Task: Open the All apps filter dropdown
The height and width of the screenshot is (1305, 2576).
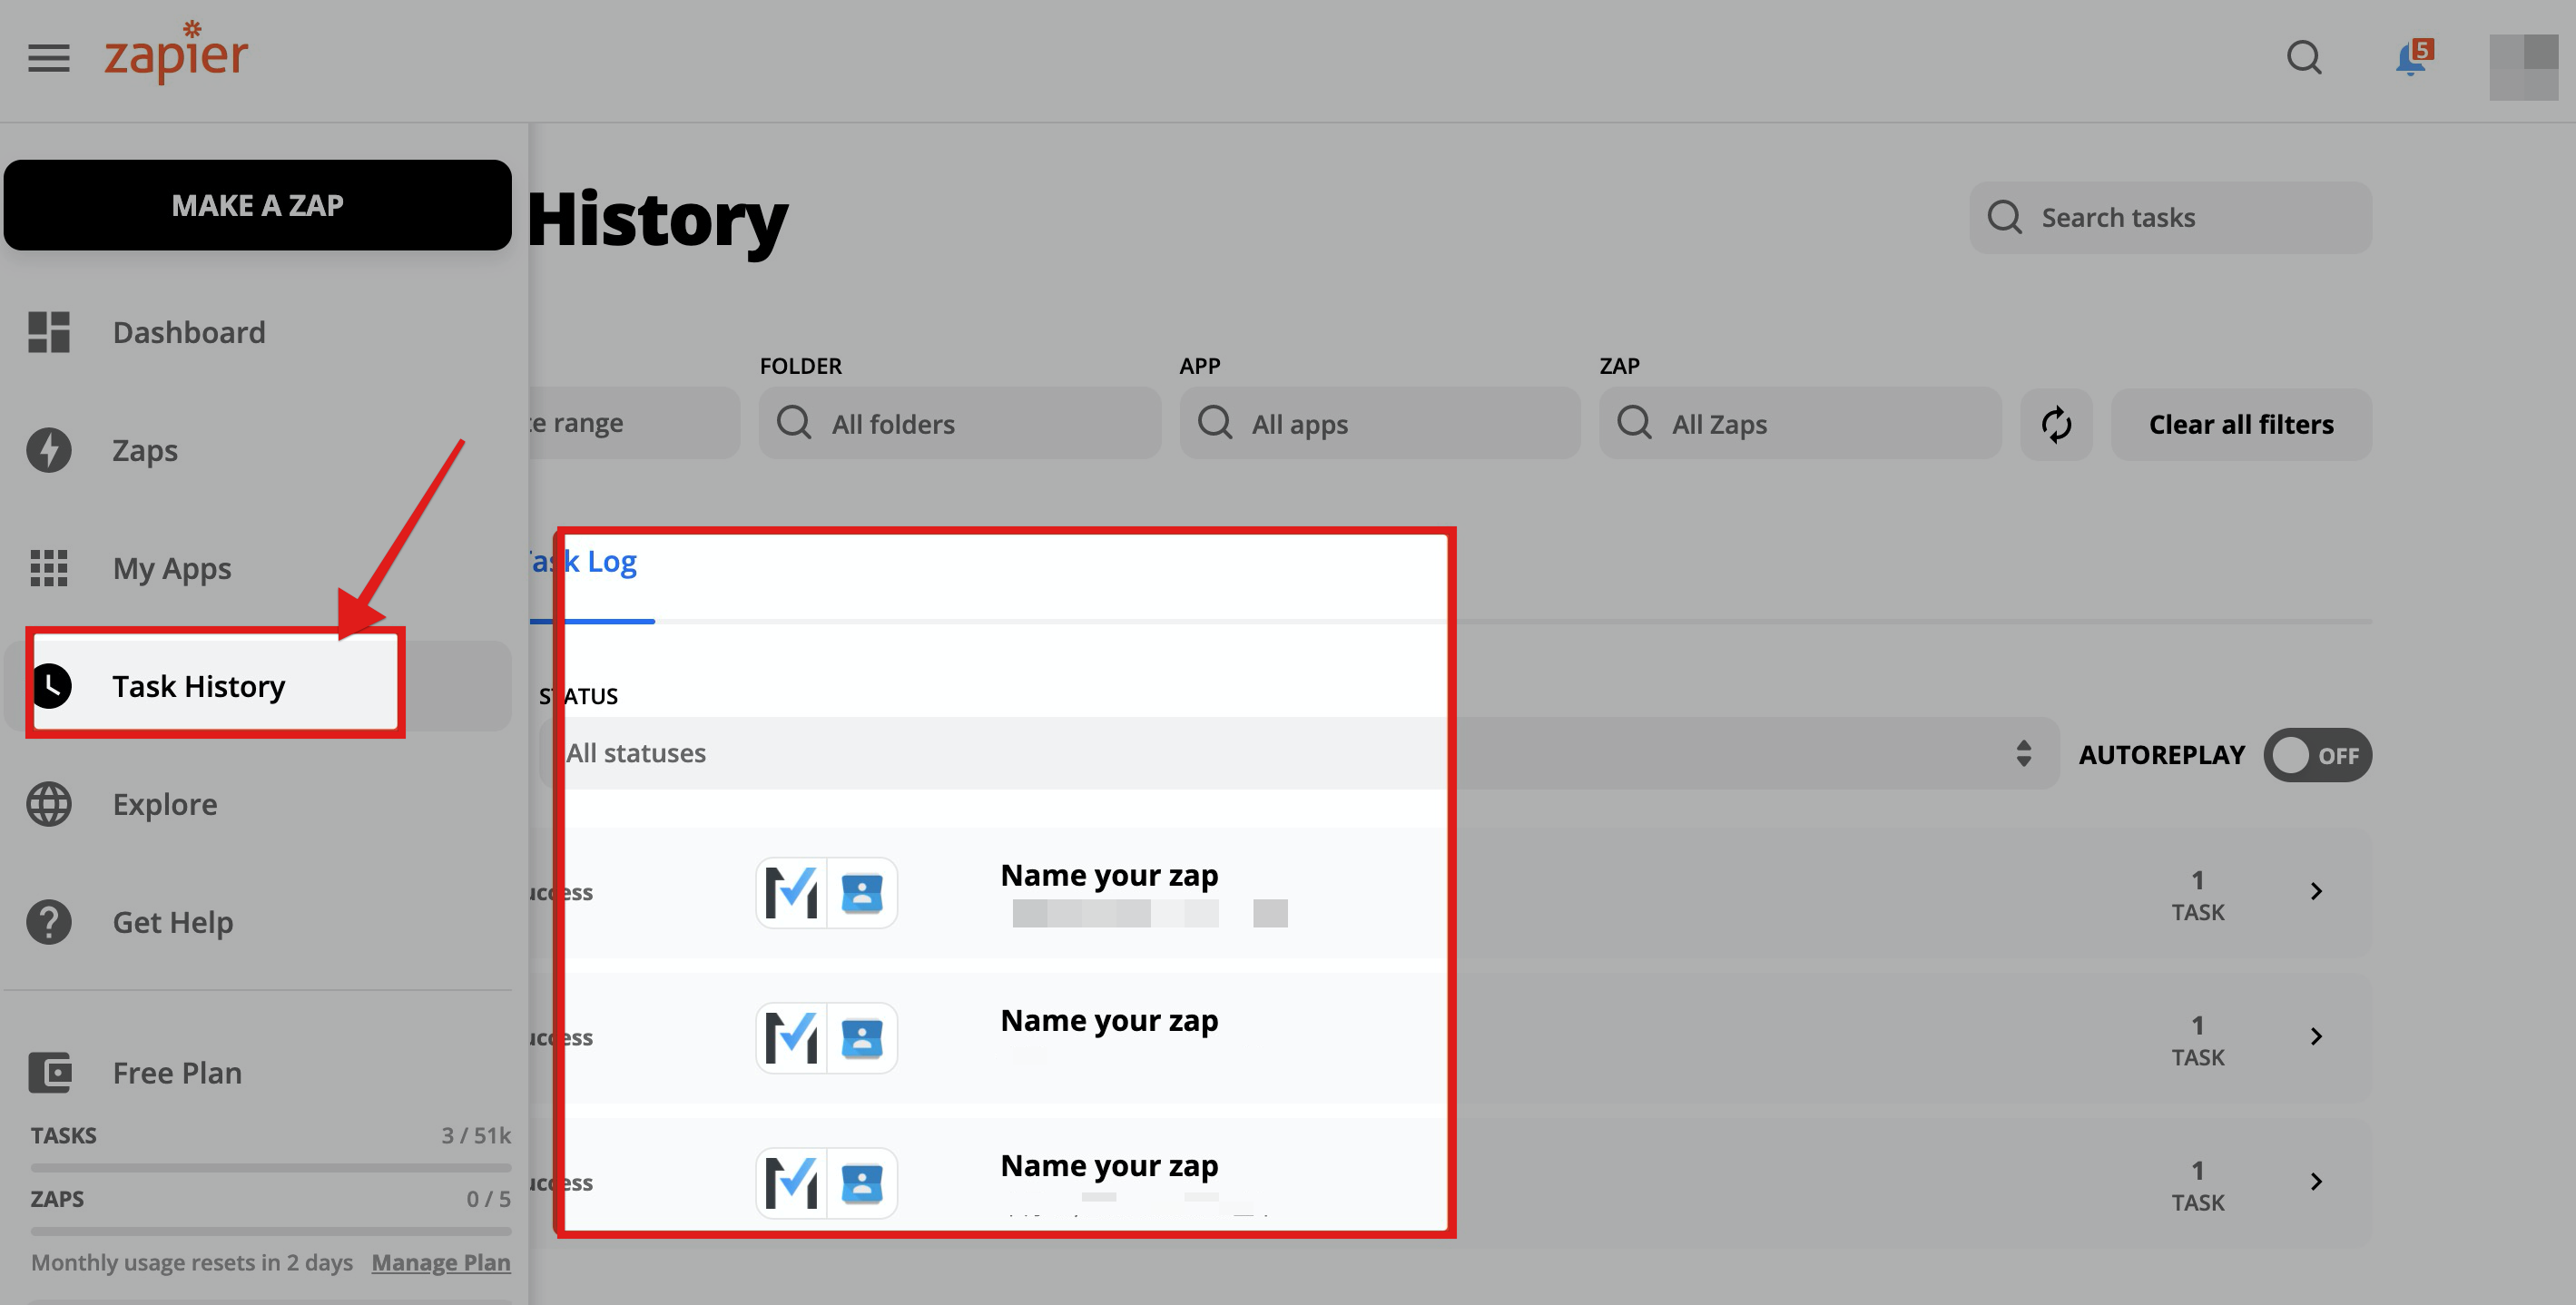Action: 1379,424
